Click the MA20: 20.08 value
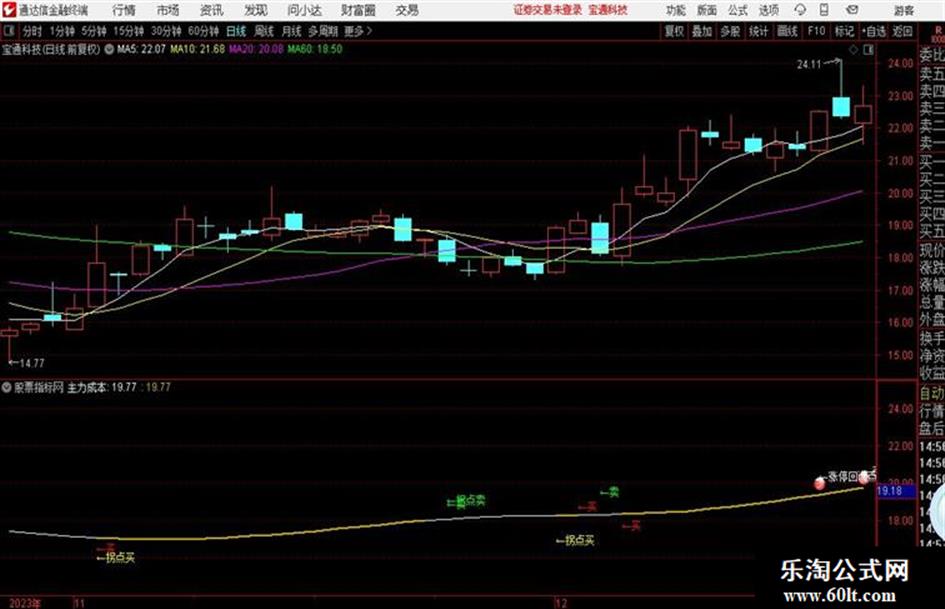This screenshot has width=945, height=609. coord(256,49)
